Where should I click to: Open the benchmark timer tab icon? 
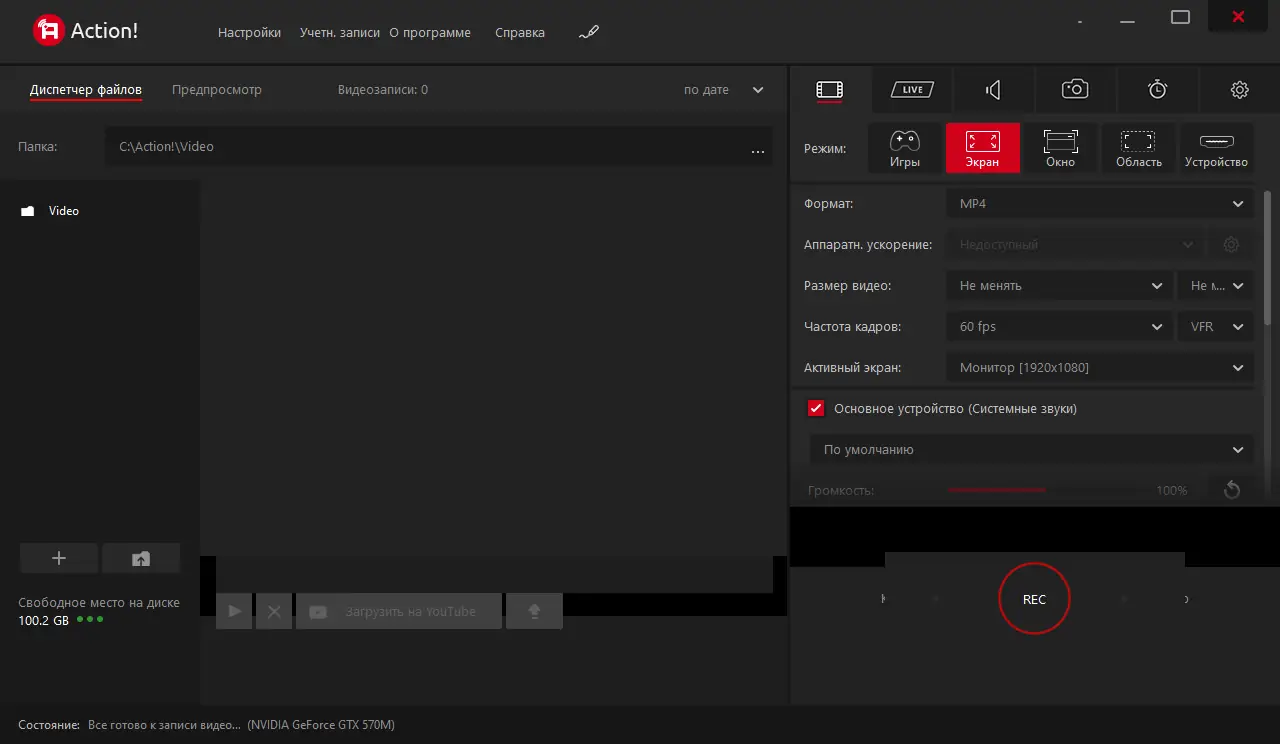click(x=1157, y=90)
